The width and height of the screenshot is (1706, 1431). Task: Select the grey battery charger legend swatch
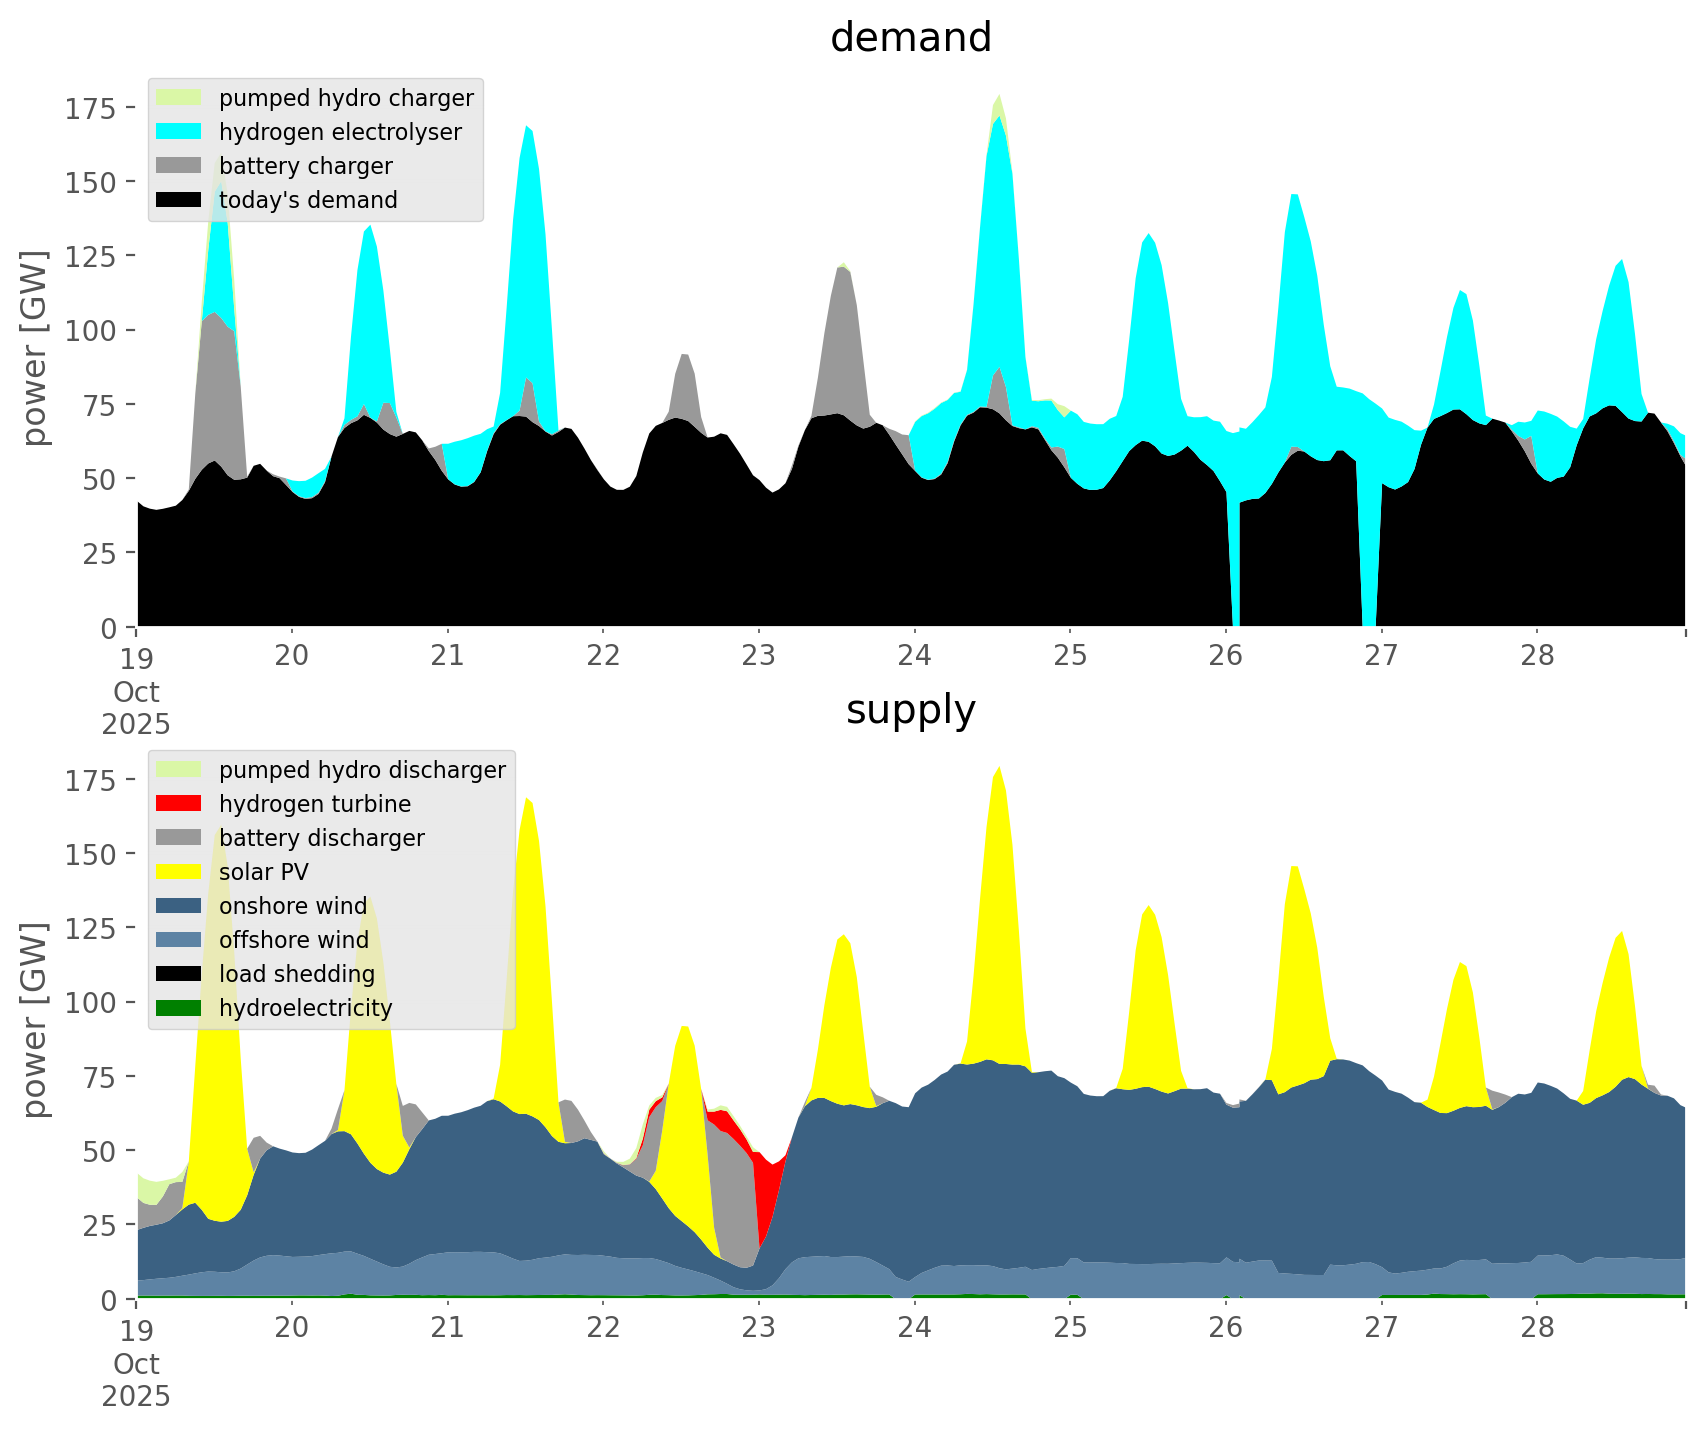(180, 166)
